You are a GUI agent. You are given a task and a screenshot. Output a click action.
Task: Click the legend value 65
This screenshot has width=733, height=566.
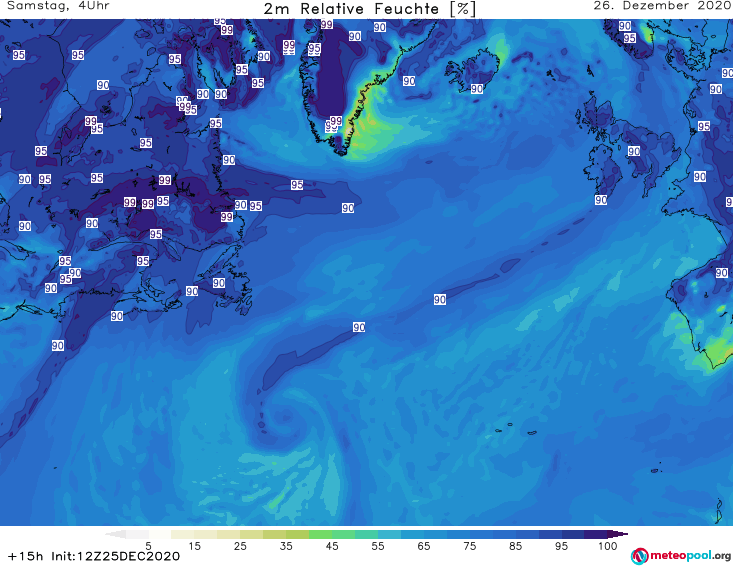[424, 546]
